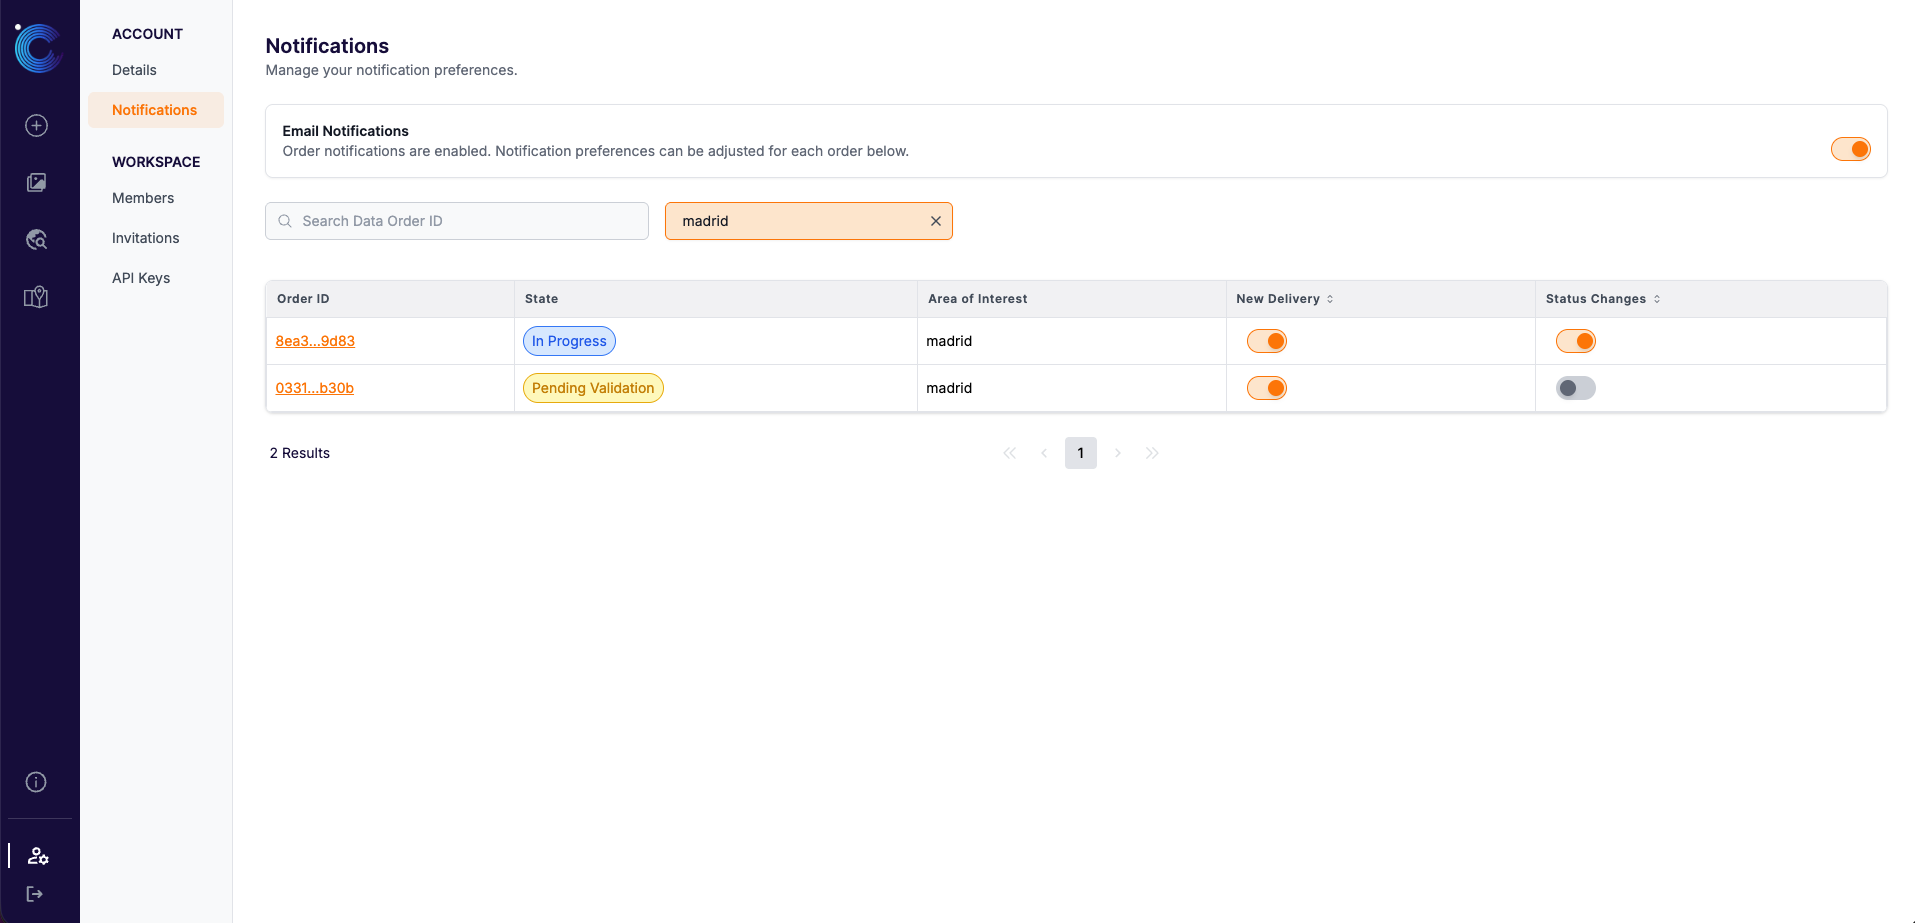Turn off New Delivery for 8ea3...9d83
The width and height of the screenshot is (1915, 923).
click(x=1267, y=341)
